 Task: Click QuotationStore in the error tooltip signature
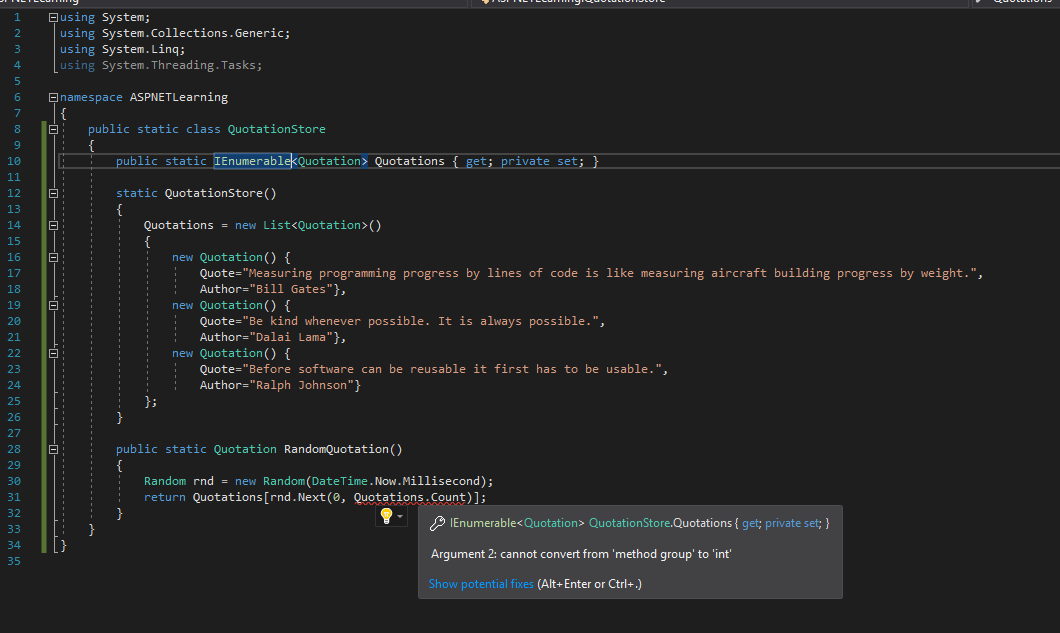(631, 521)
